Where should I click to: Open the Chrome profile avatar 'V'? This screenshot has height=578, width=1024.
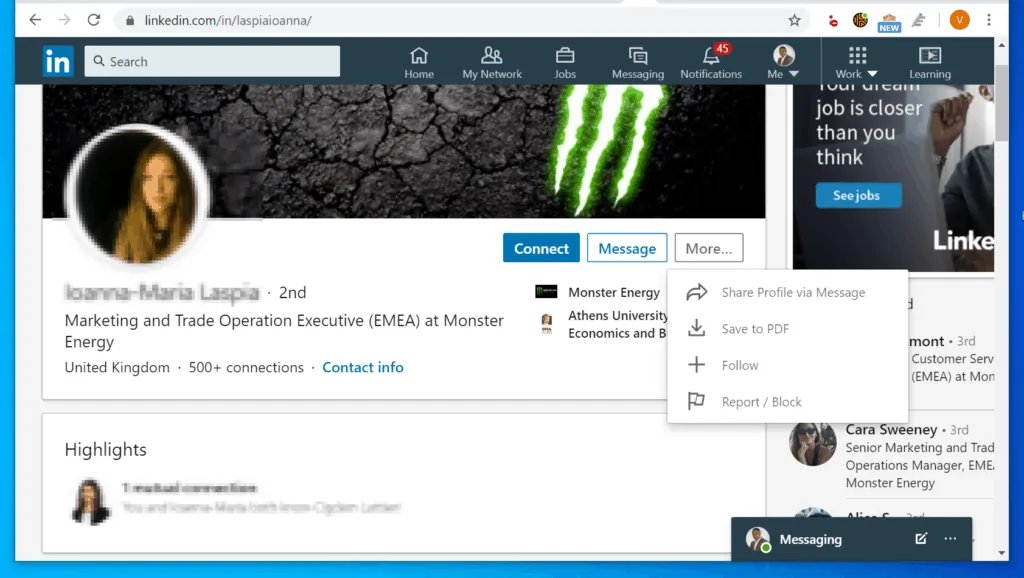[x=959, y=20]
